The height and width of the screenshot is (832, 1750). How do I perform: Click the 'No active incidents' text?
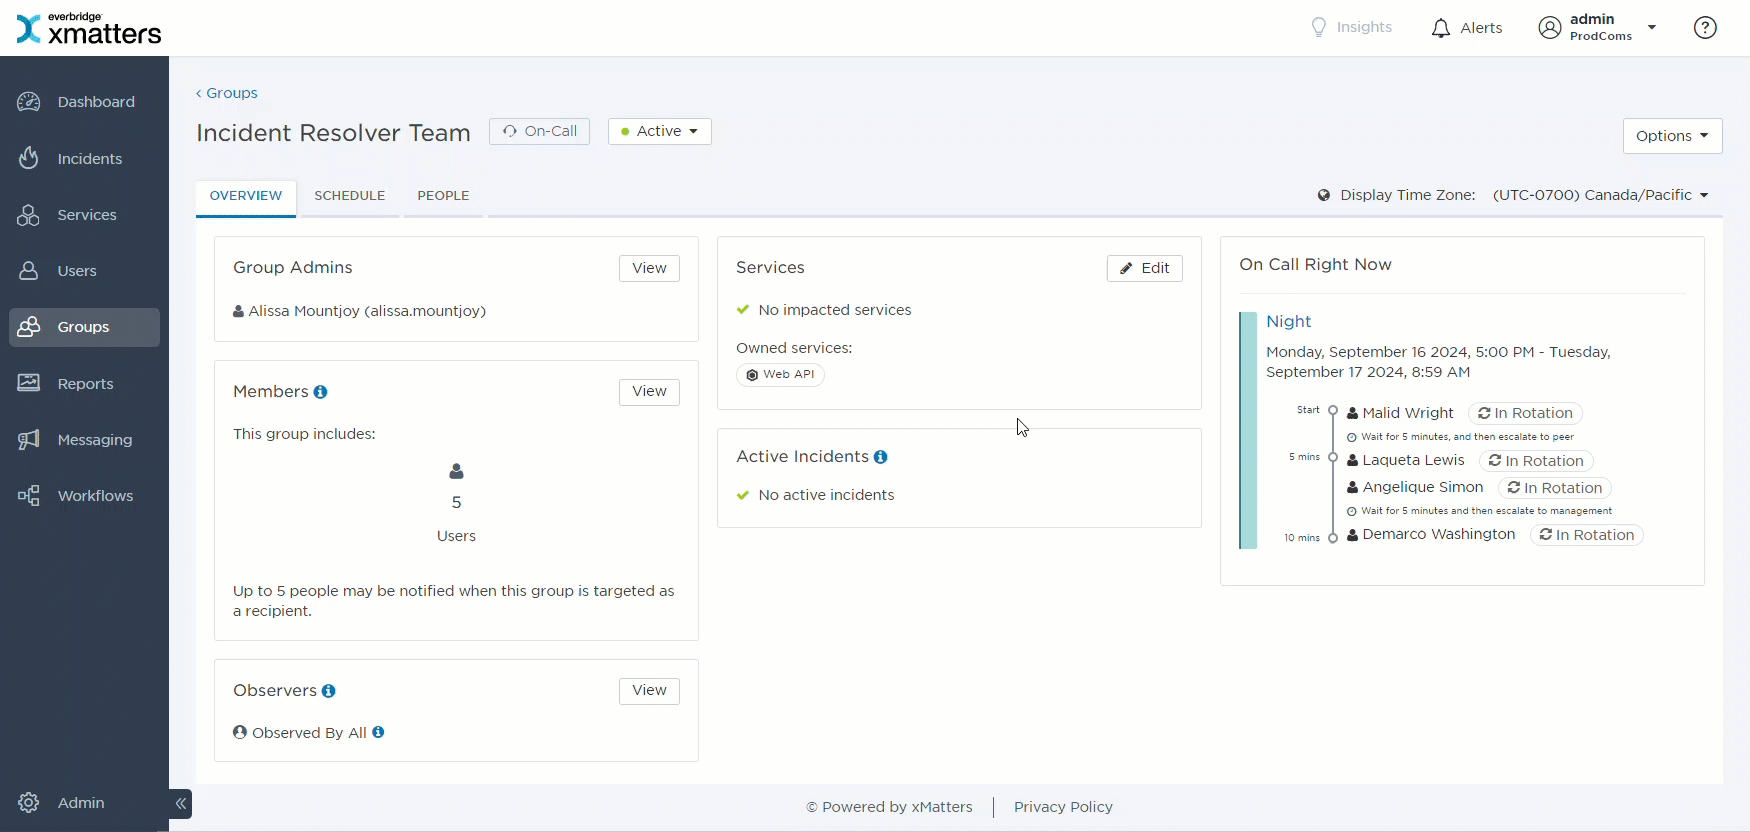[x=826, y=495]
